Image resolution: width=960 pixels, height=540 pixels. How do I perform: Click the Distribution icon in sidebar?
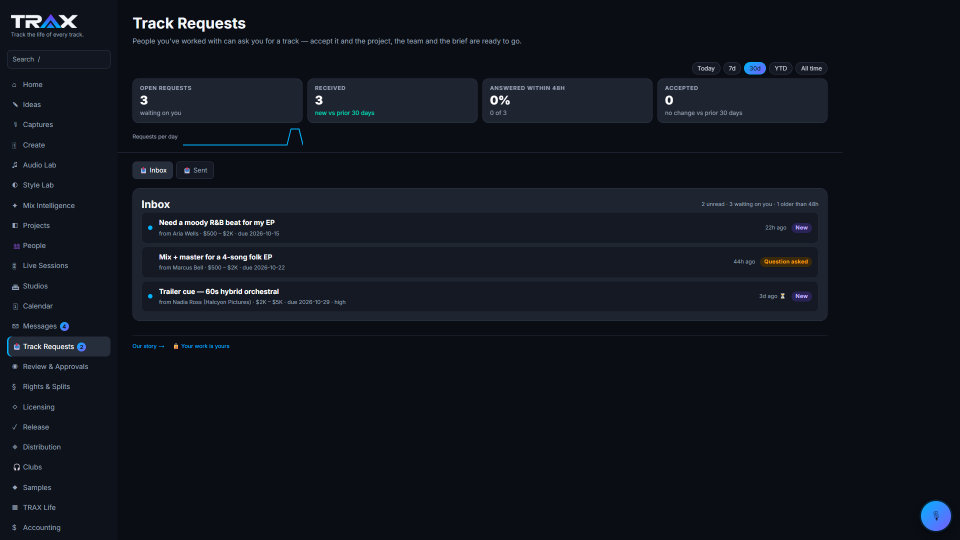click(x=15, y=447)
